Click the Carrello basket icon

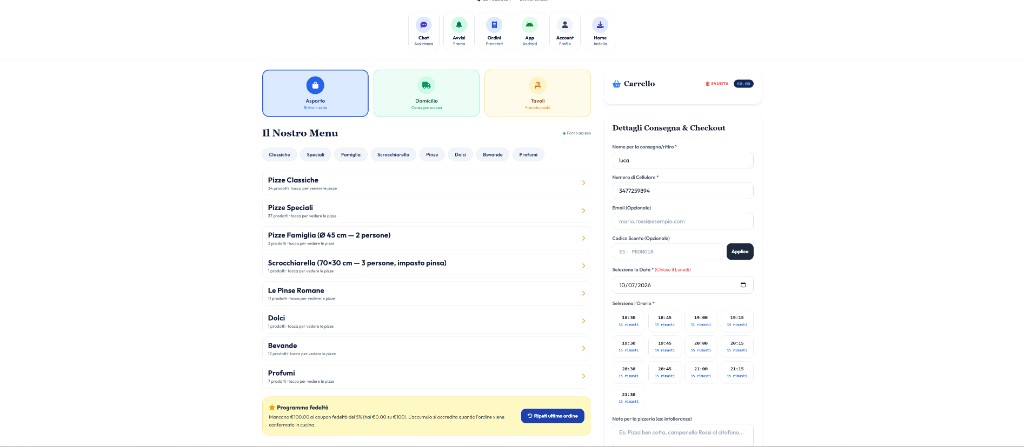(x=616, y=84)
